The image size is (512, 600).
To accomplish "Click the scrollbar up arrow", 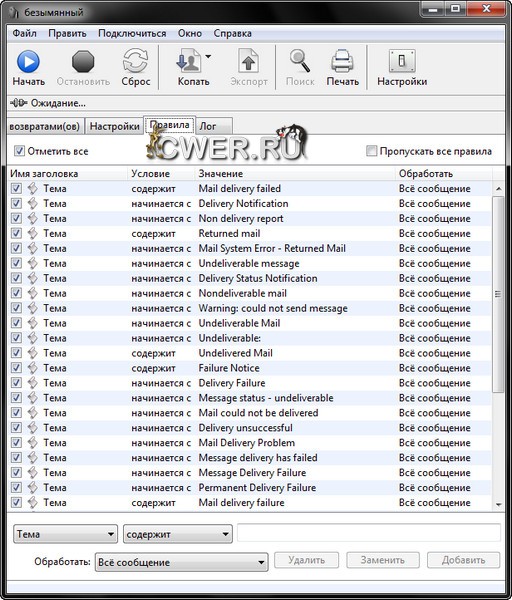I will click(498, 188).
